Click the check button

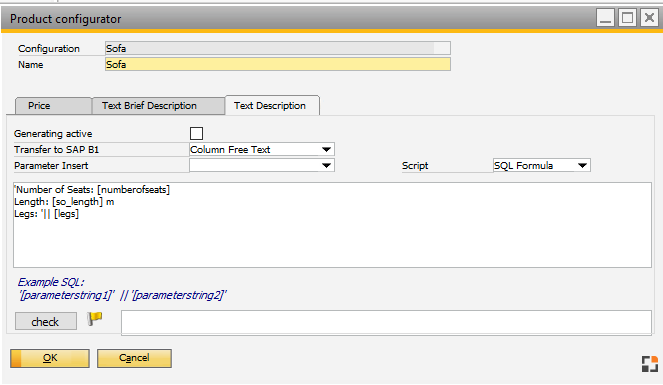click(46, 322)
